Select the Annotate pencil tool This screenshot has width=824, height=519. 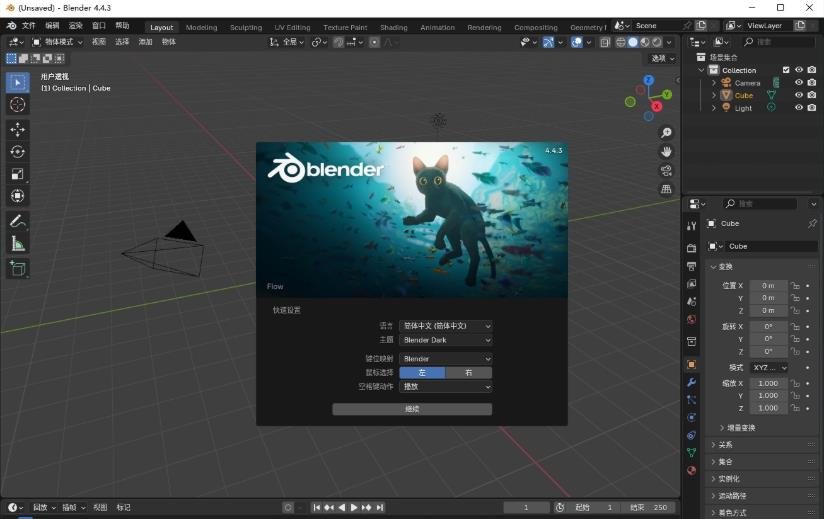coord(17,221)
